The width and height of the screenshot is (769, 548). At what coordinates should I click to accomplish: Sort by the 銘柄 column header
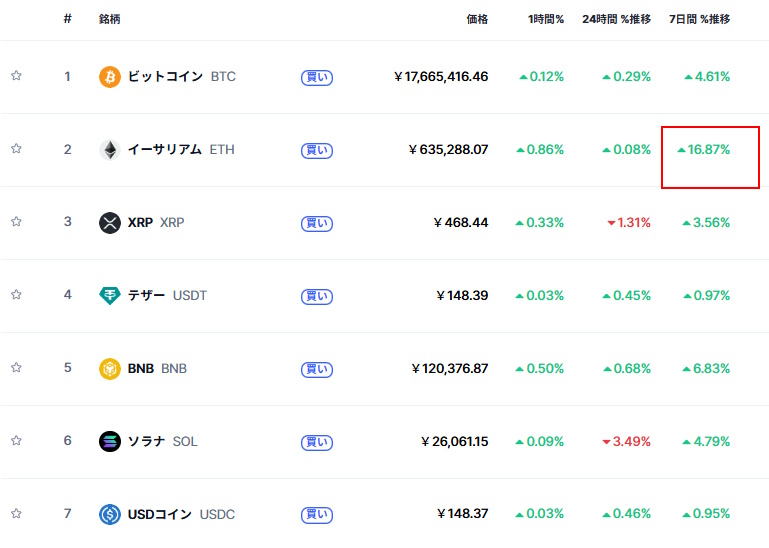(x=109, y=19)
